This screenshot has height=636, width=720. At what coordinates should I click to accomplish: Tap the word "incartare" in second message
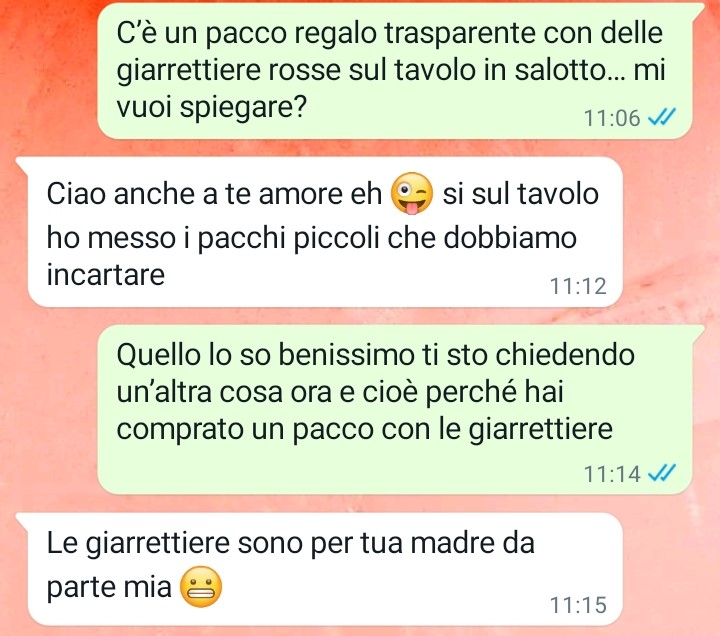coord(106,275)
